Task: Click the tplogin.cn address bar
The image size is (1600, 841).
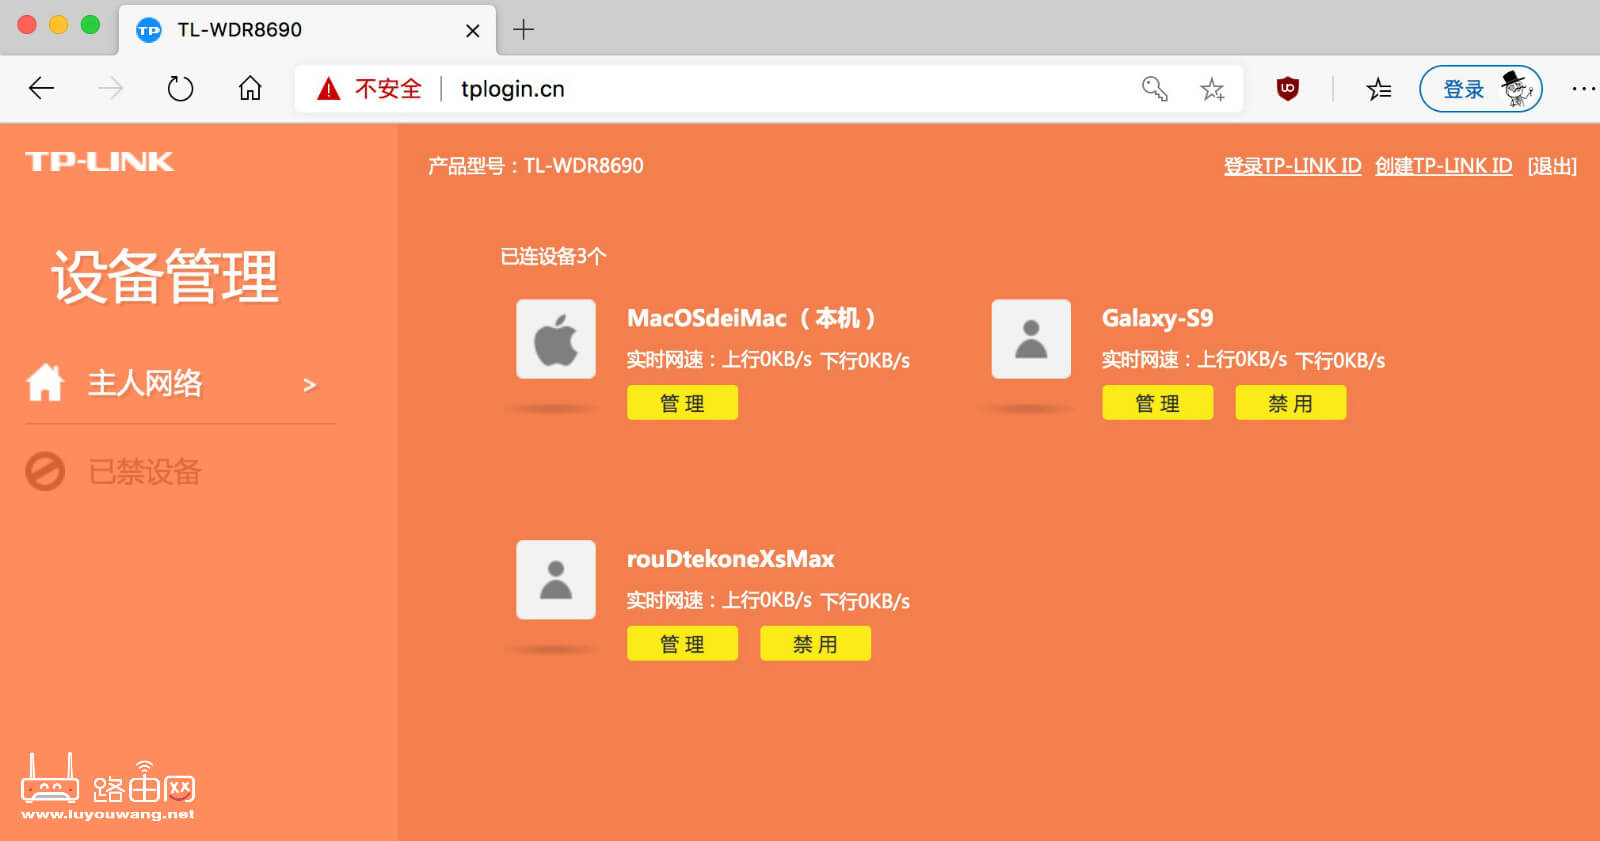Action: coord(768,89)
